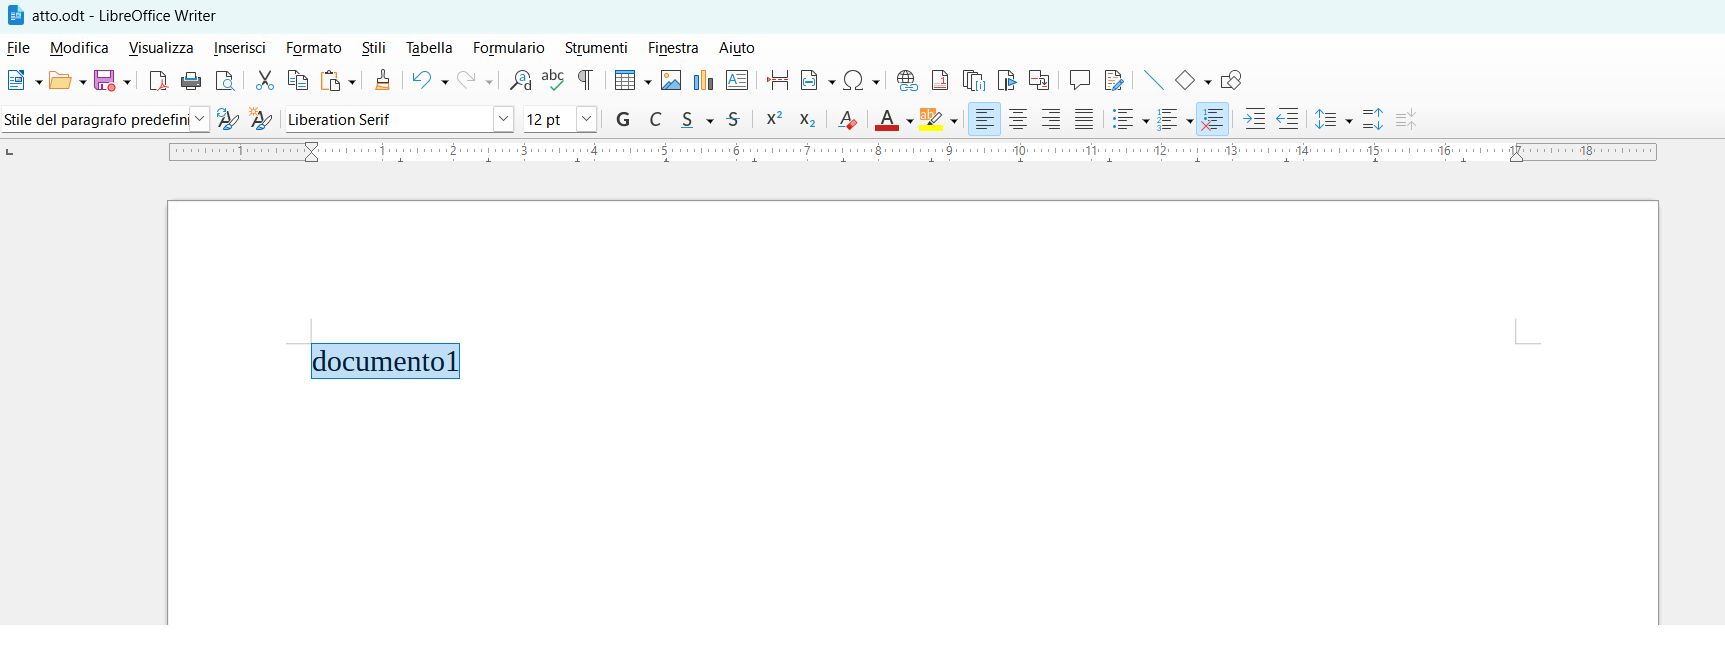
Task: Insert chart icon
Action: coord(704,80)
